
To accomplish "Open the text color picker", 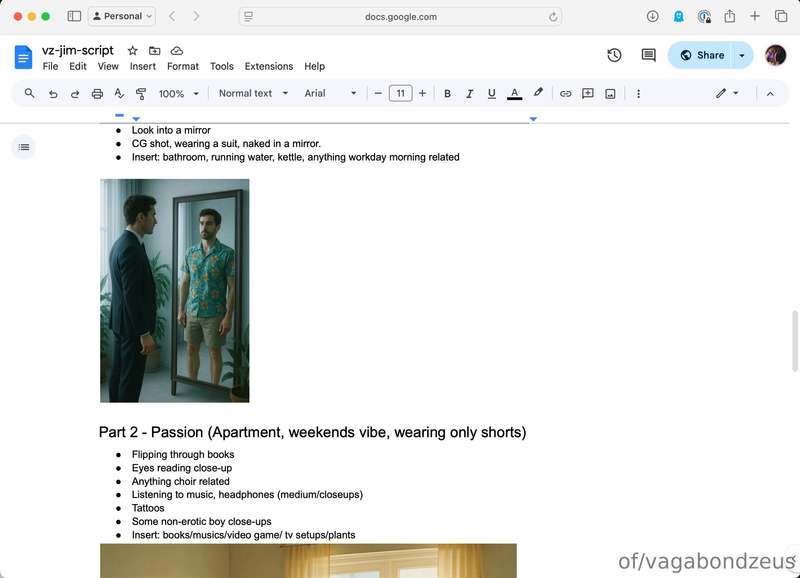I will pyautogui.click(x=514, y=94).
